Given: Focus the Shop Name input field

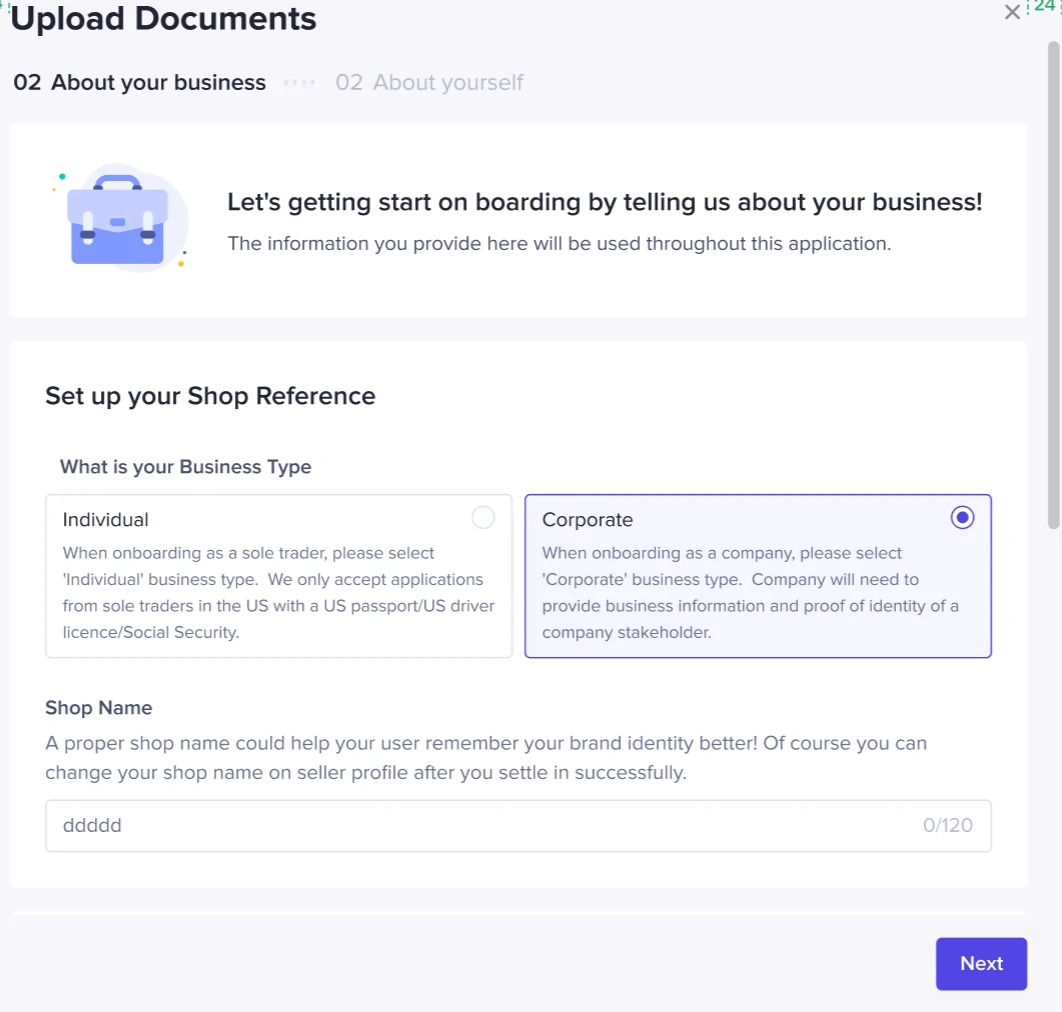Looking at the screenshot, I should point(480,826).
